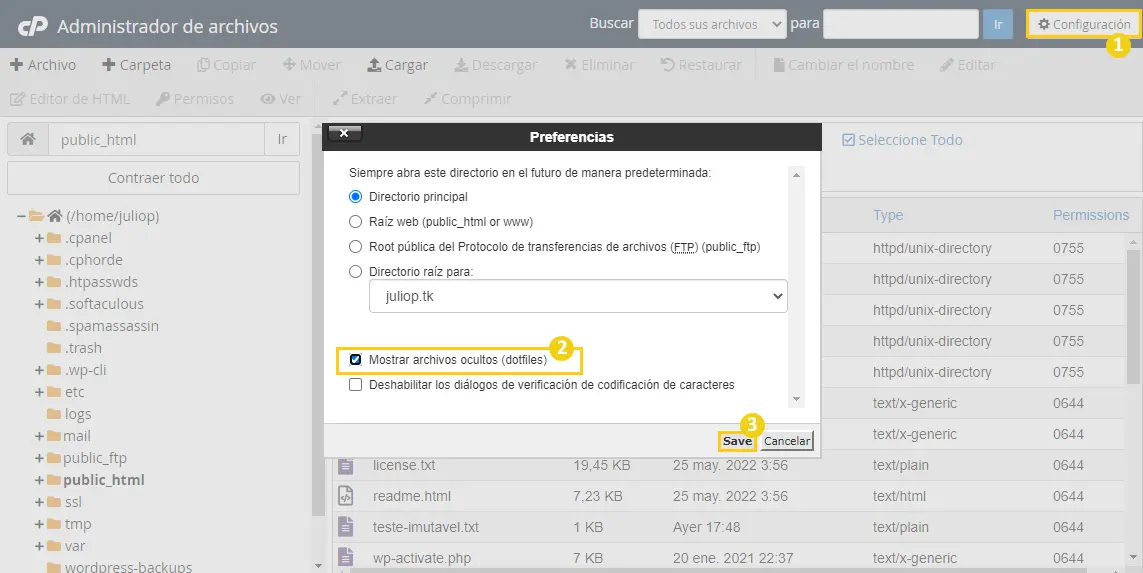Screen dimensions: 1143x573
Task: Select the mail tree folder
Action: (77, 436)
